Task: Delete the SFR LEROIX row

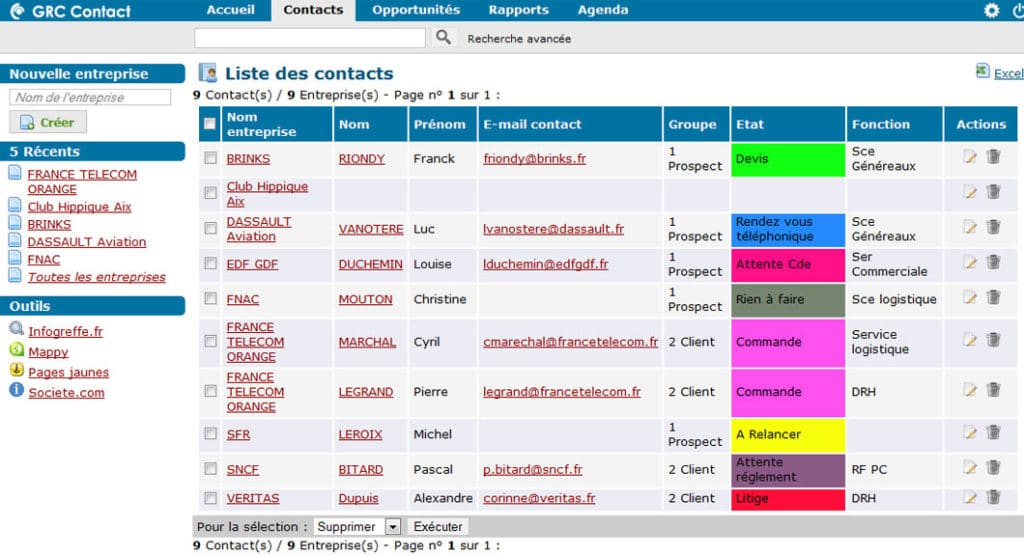Action: tap(993, 433)
